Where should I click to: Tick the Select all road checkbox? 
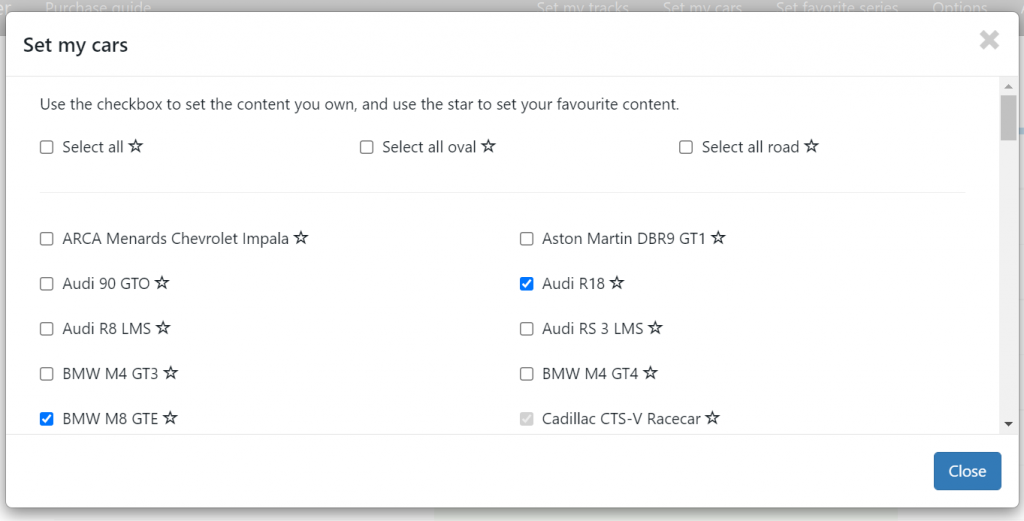(686, 148)
